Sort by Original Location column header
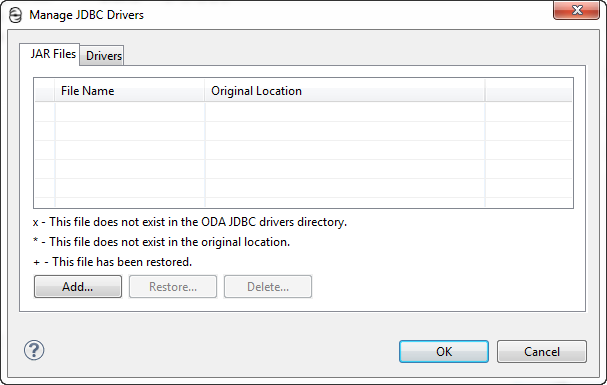 (x=345, y=91)
